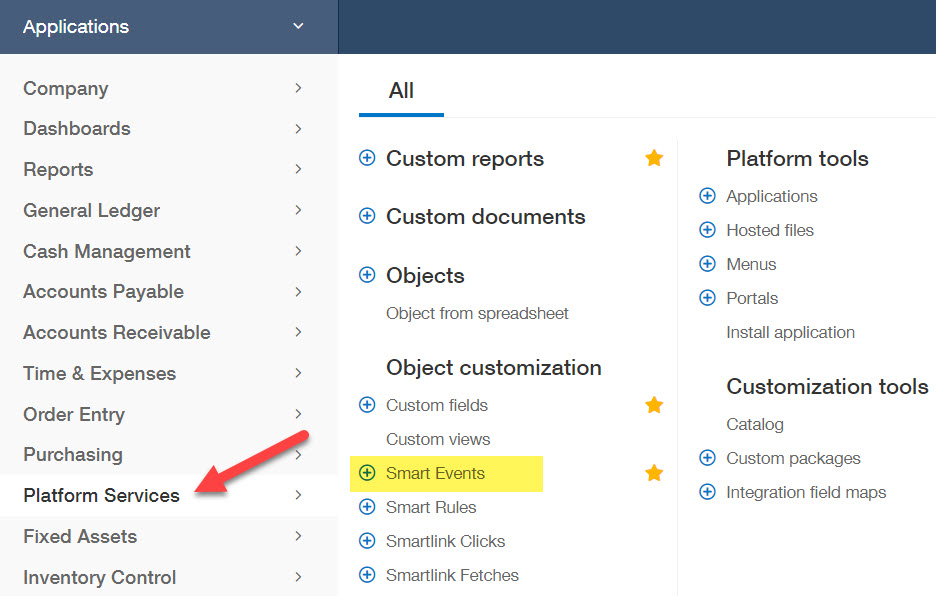Click the green plus icon beside Smart Events
This screenshot has height=596, width=936.
tap(367, 473)
